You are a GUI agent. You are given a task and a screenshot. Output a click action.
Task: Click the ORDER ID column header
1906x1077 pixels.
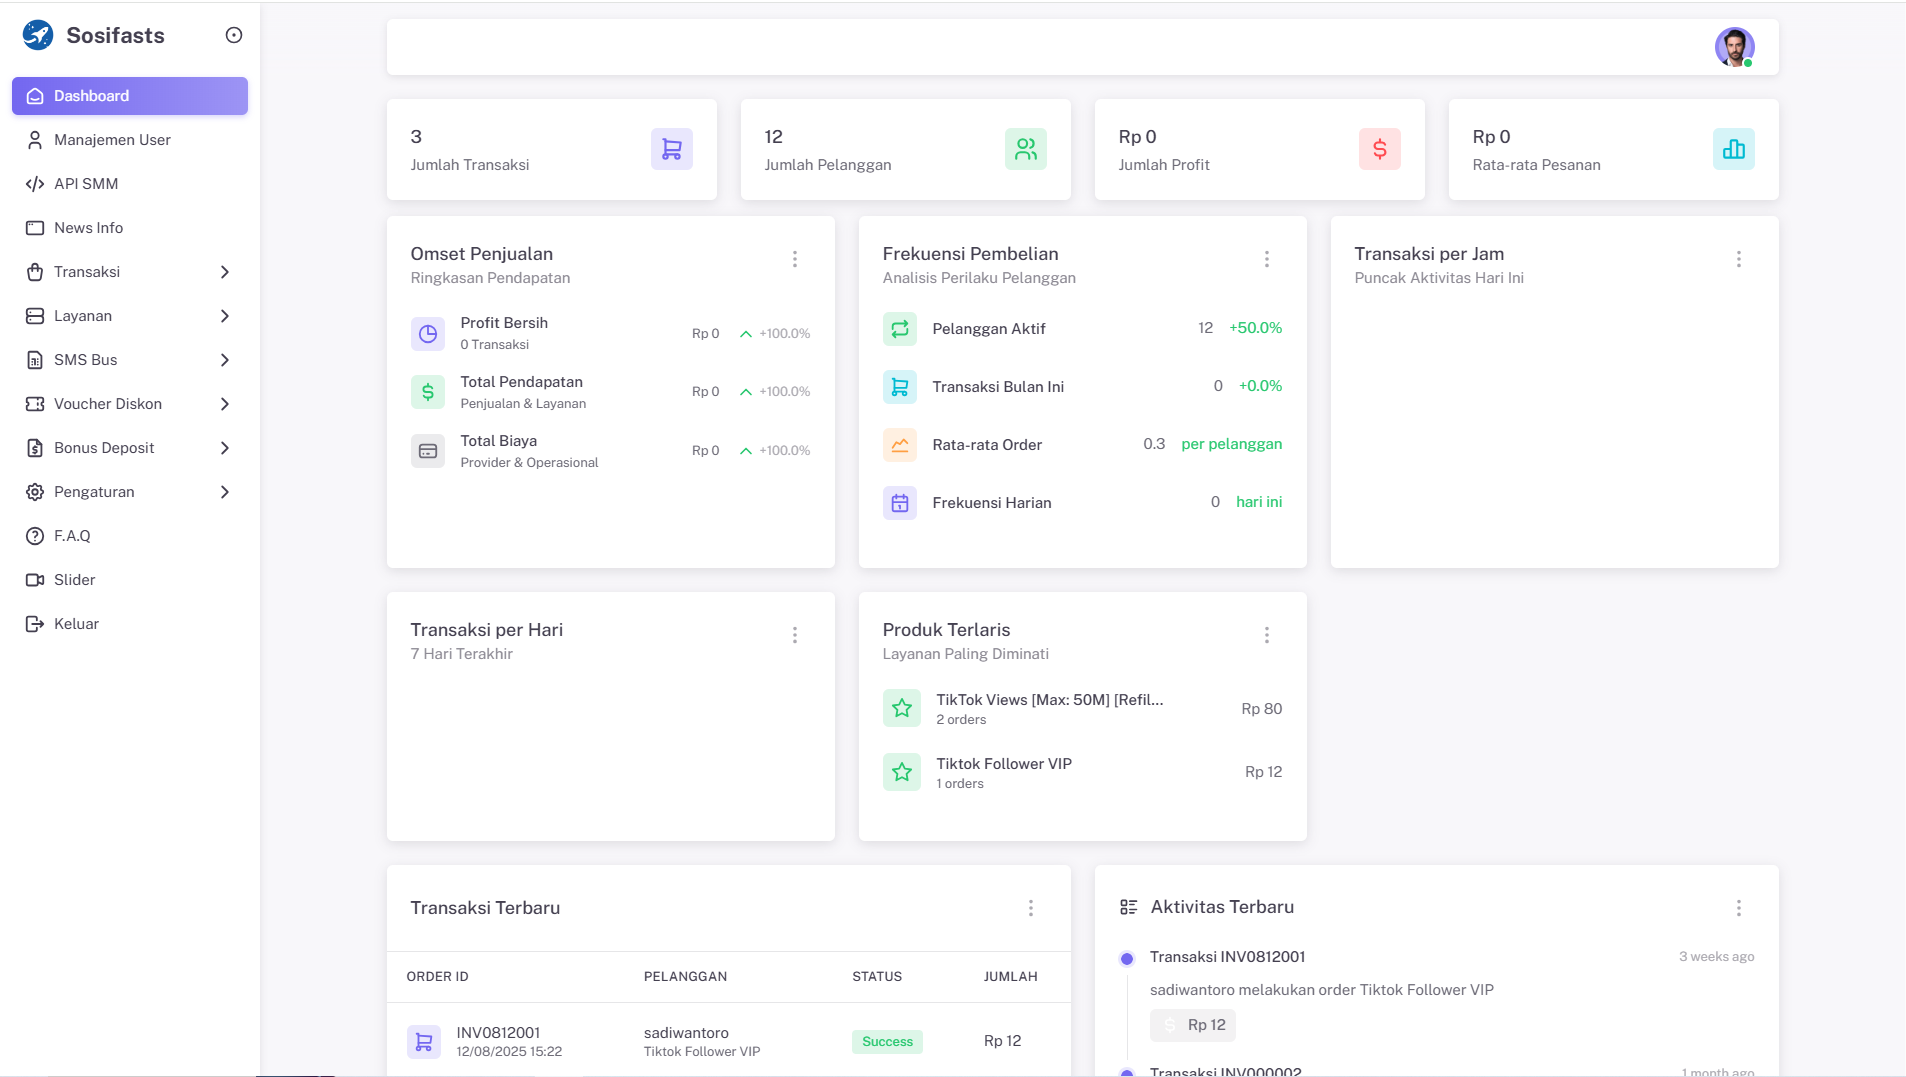coord(437,977)
